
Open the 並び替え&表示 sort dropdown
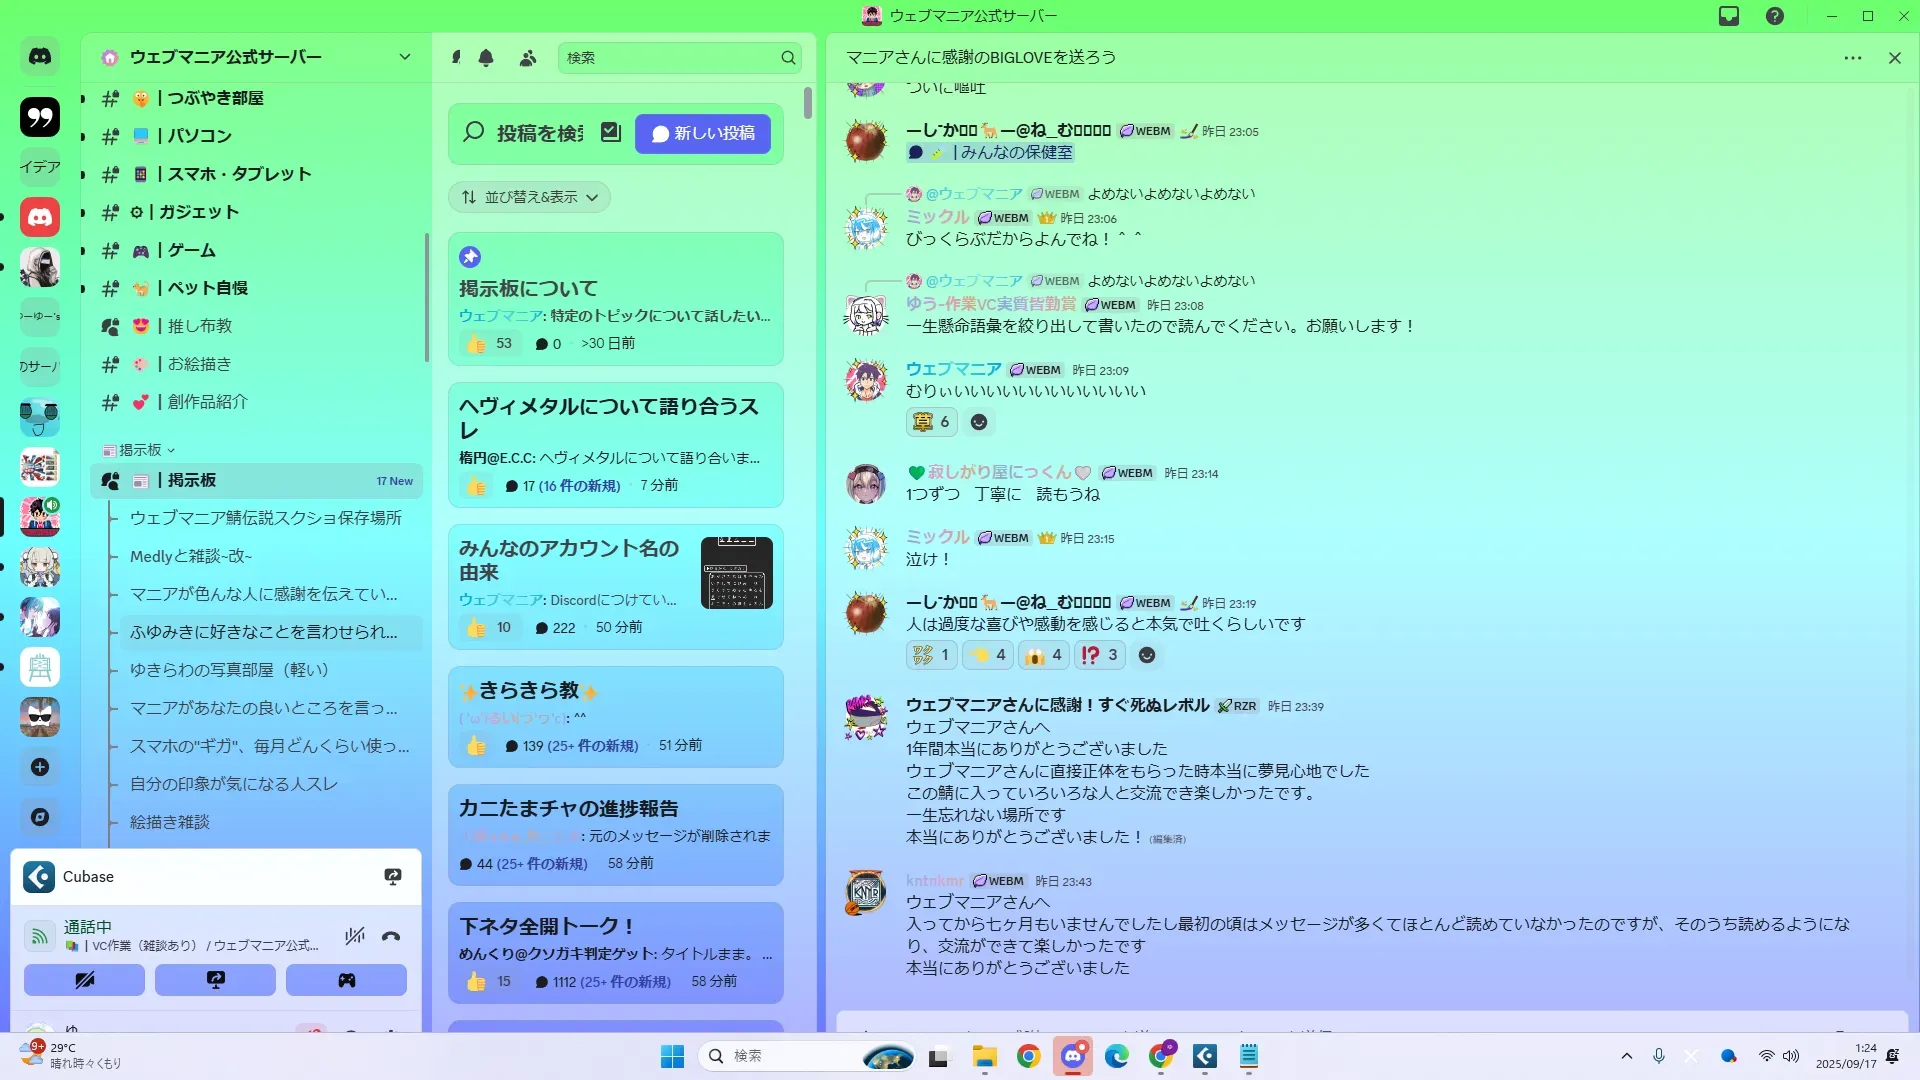530,197
